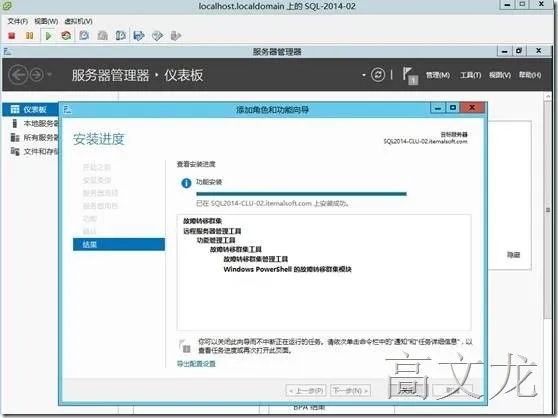Open the notifications flag icon

coord(410,75)
